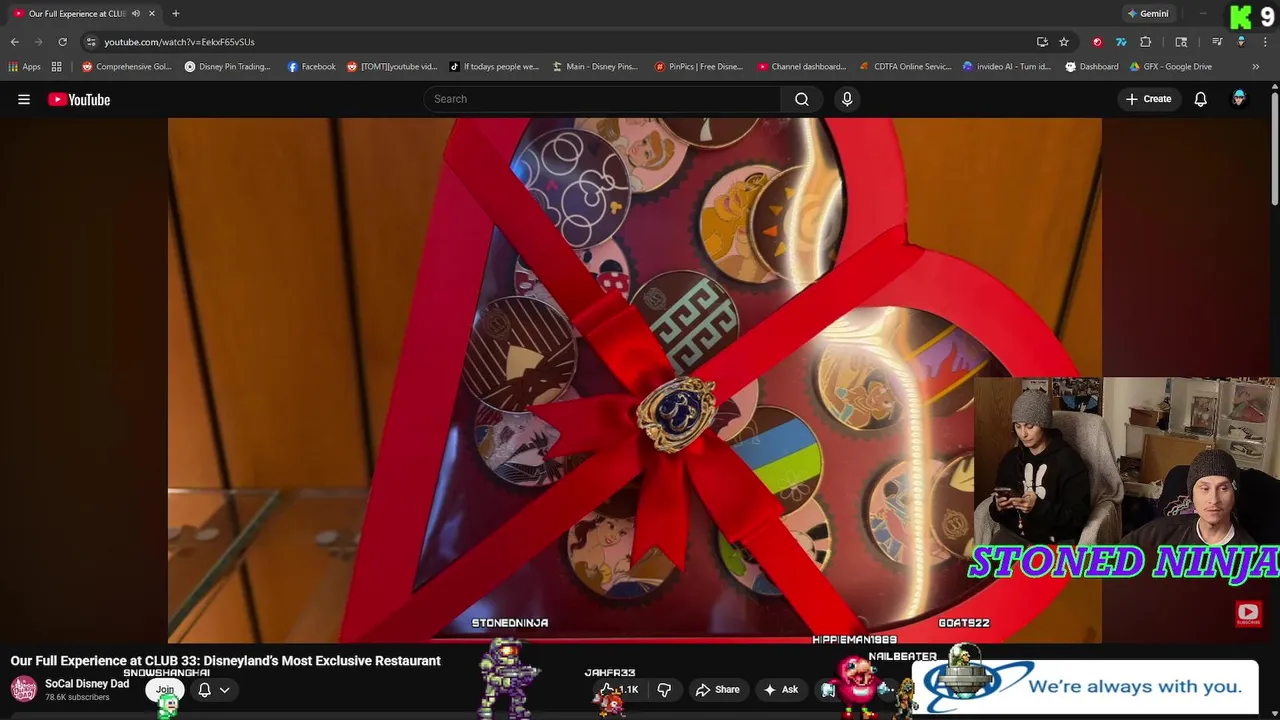
Task: Click the search magnifier button
Action: (x=802, y=99)
